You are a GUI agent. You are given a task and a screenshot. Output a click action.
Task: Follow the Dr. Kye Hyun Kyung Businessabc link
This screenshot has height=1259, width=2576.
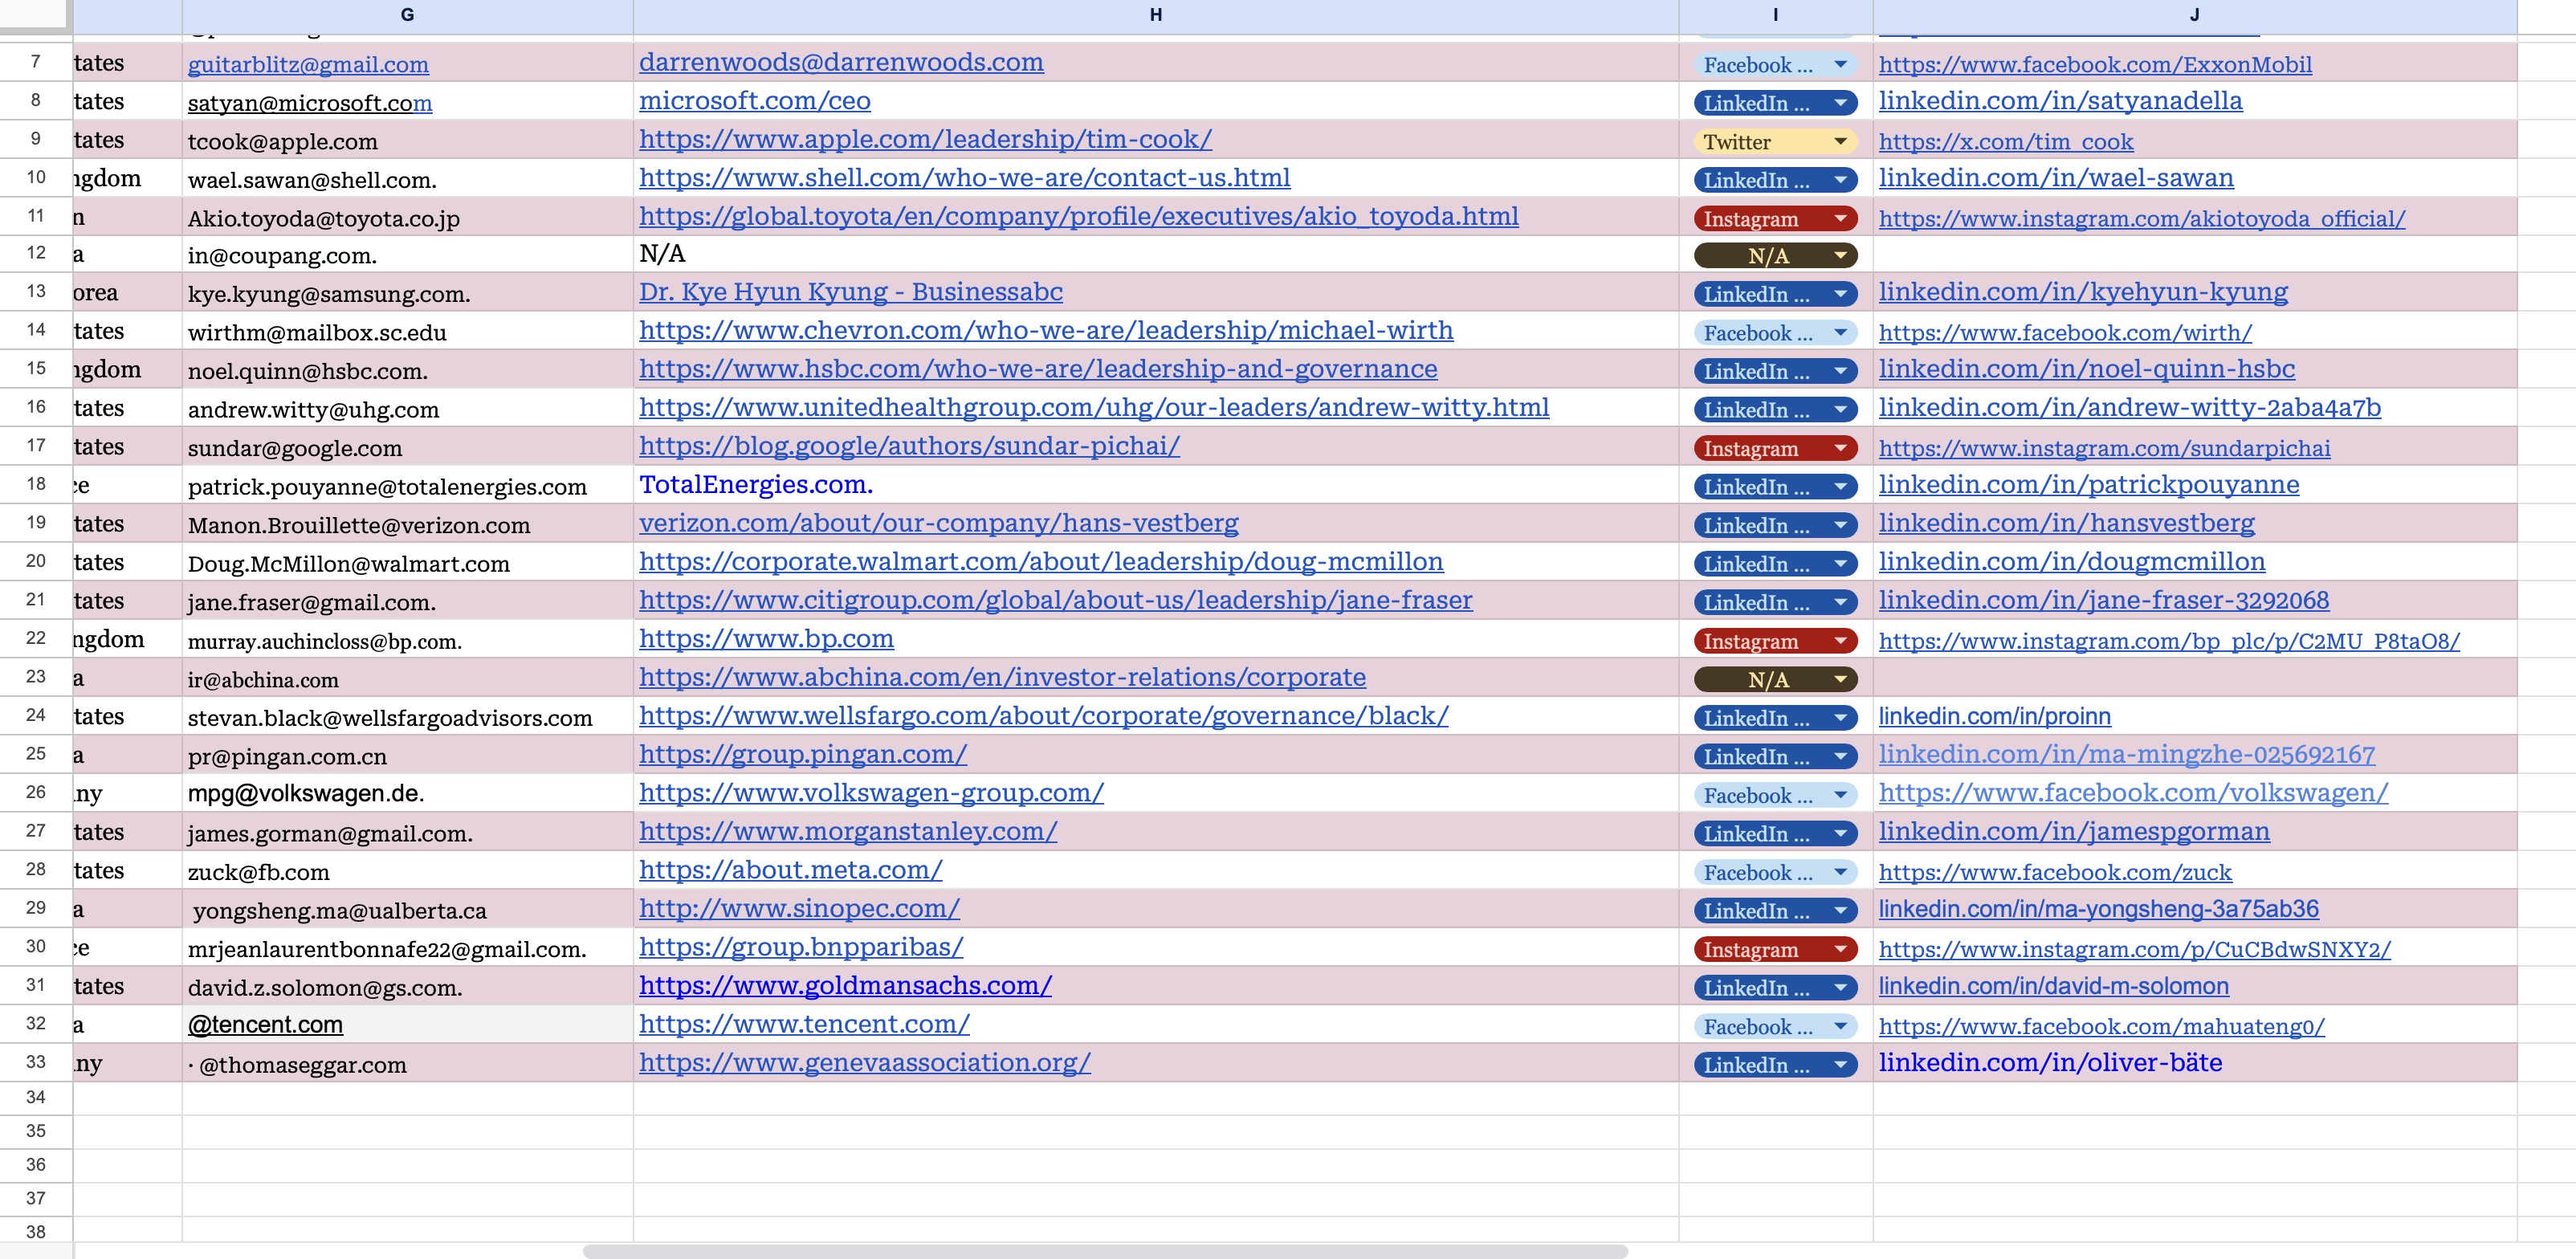[x=850, y=292]
